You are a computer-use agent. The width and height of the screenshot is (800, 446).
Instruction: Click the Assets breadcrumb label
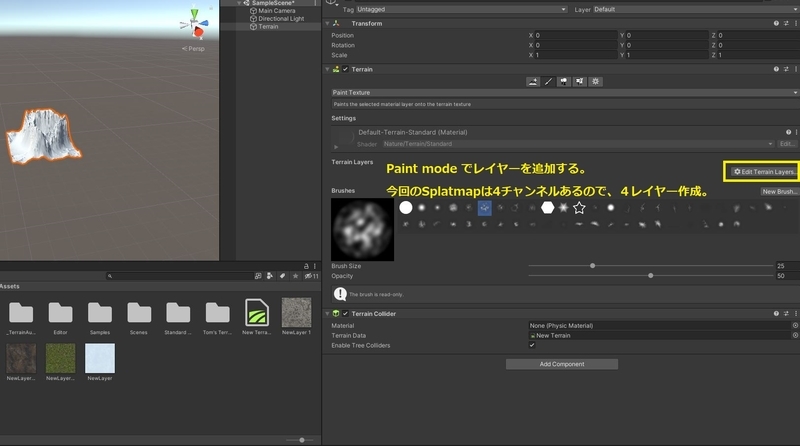10,286
